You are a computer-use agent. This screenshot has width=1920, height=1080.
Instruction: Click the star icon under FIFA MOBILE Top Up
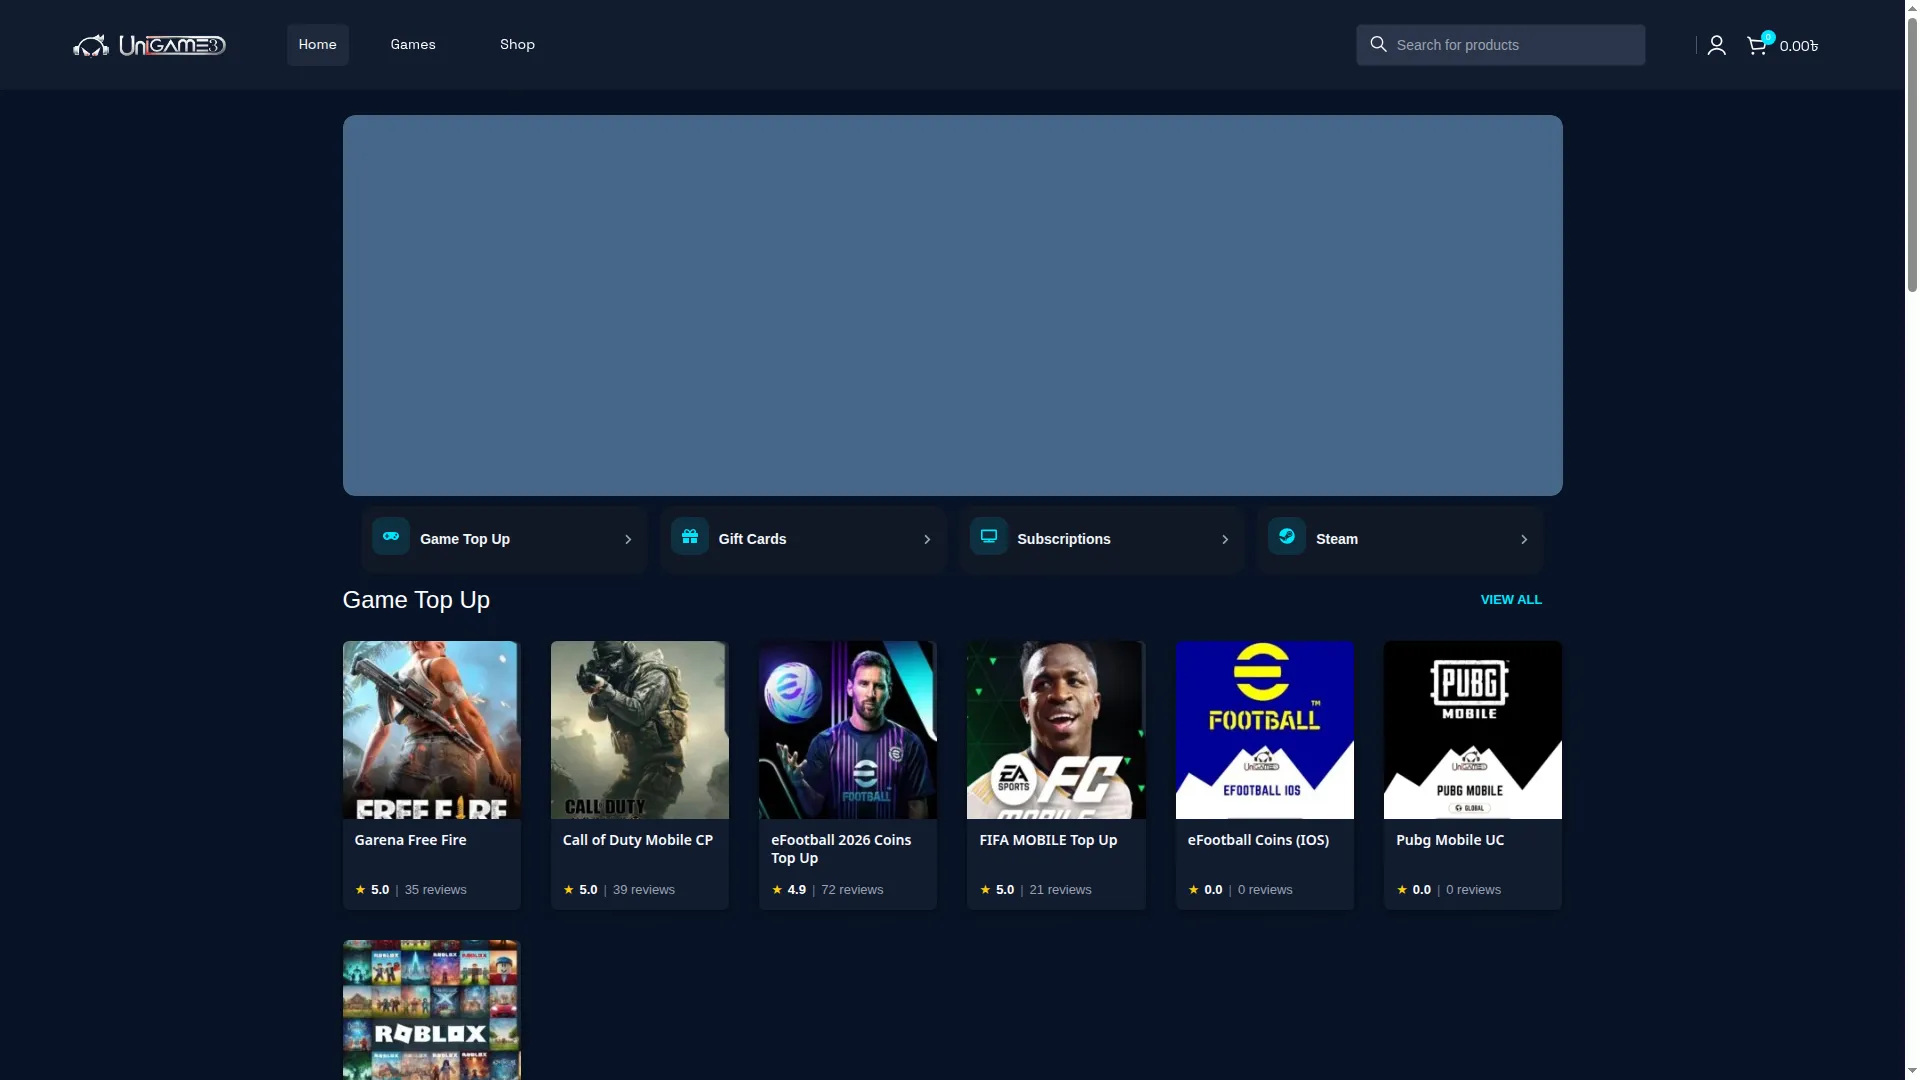point(985,889)
